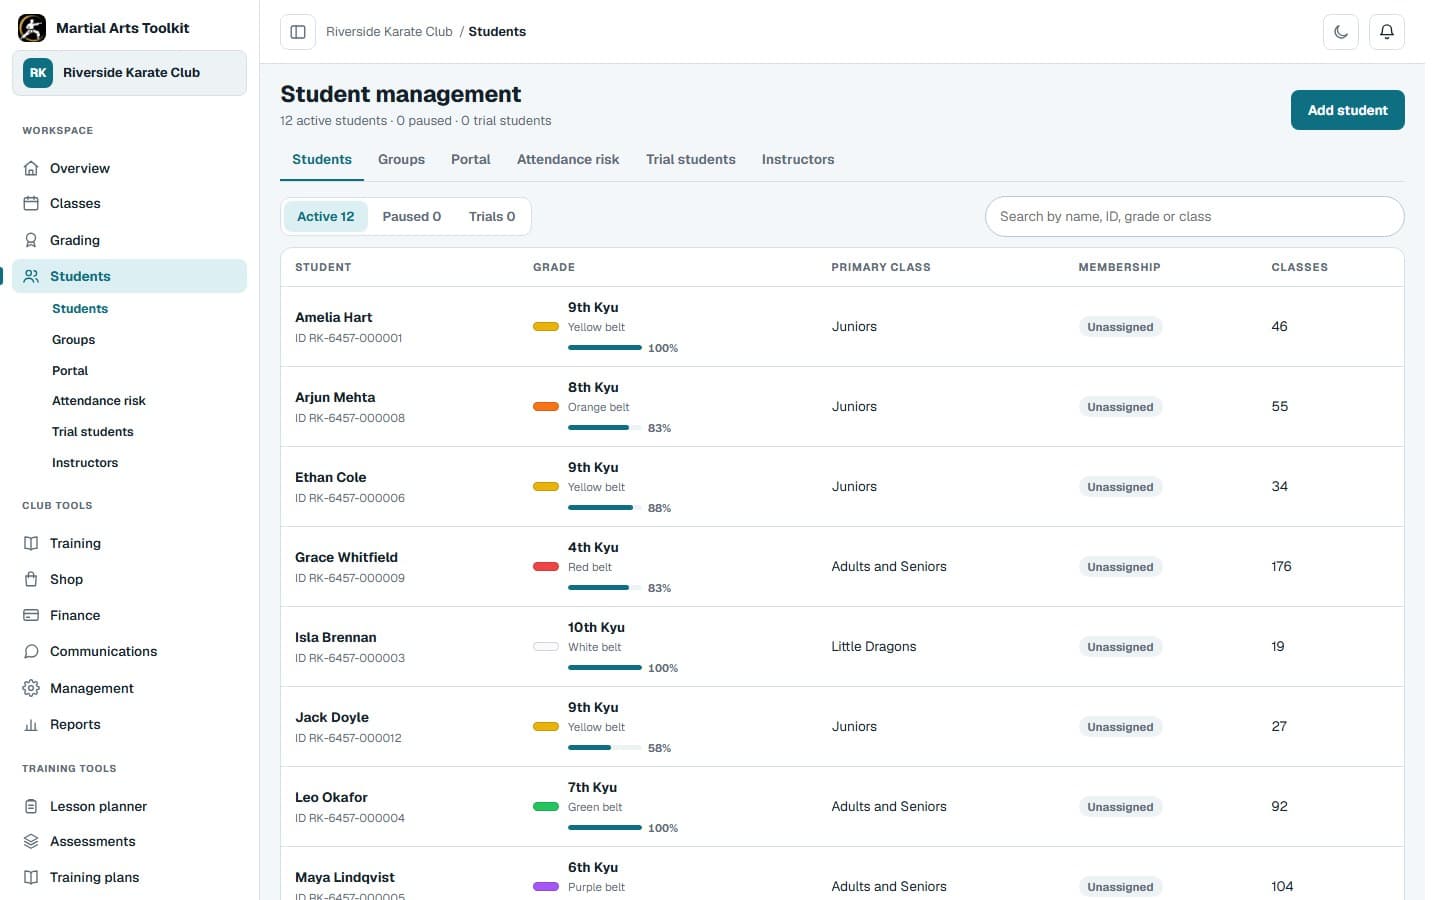Open Riverside Karate Club breadcrumb link

pos(389,32)
